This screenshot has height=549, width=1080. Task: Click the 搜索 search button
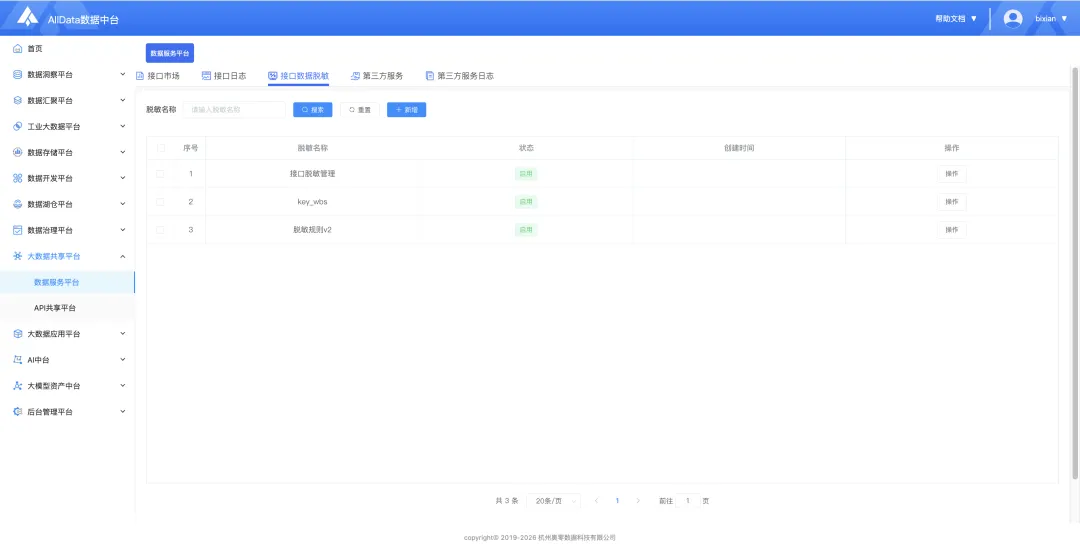click(x=313, y=110)
